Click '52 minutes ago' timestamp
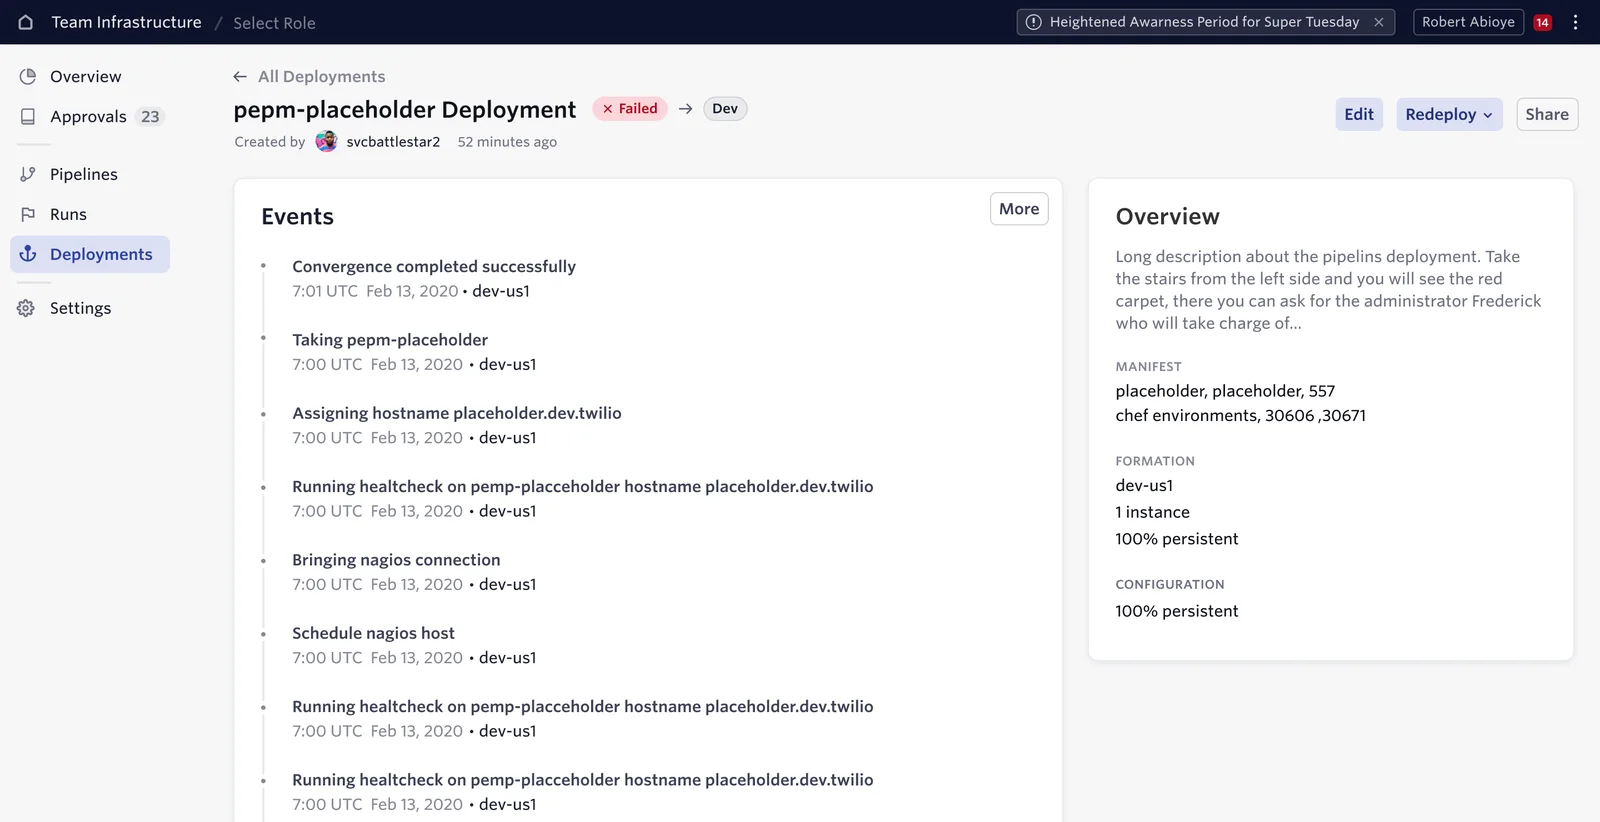Viewport: 1600px width, 822px height. pos(507,142)
